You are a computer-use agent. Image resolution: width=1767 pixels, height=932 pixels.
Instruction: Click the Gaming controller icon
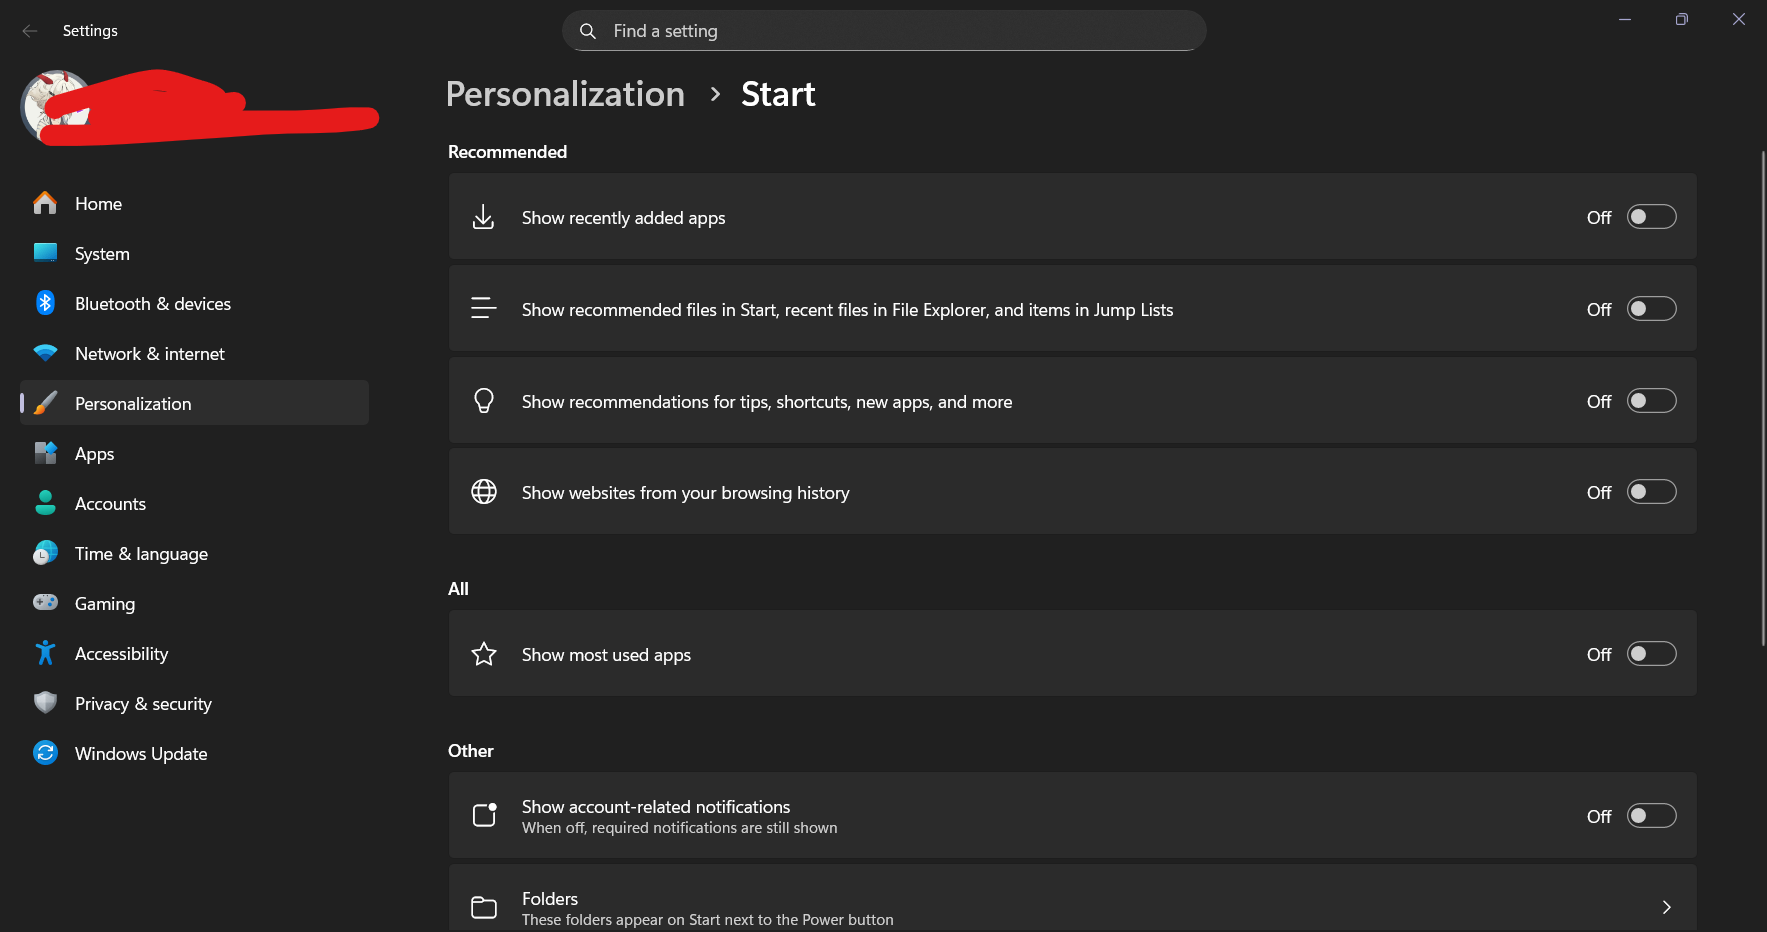(45, 602)
